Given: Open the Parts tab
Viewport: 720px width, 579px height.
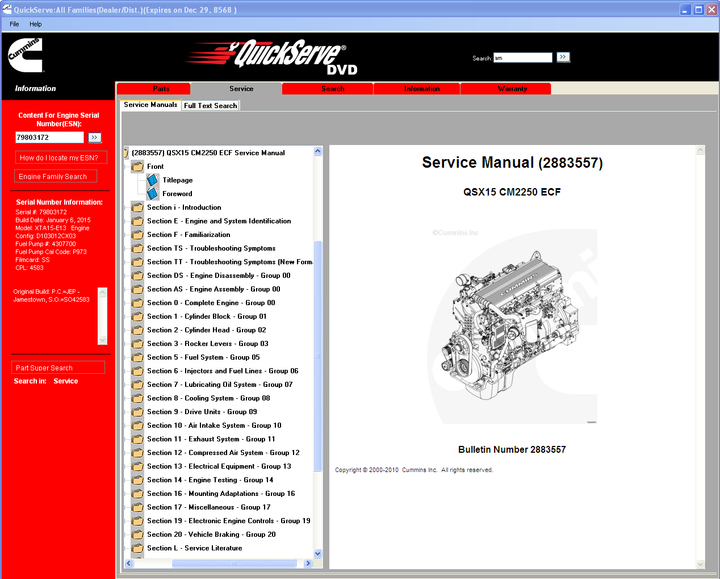Looking at the screenshot, I should tap(154, 89).
